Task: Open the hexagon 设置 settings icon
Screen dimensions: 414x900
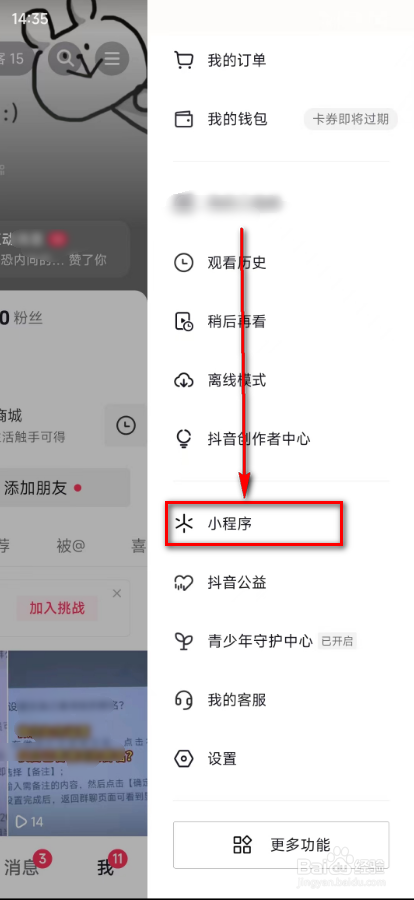Action: coord(184,759)
